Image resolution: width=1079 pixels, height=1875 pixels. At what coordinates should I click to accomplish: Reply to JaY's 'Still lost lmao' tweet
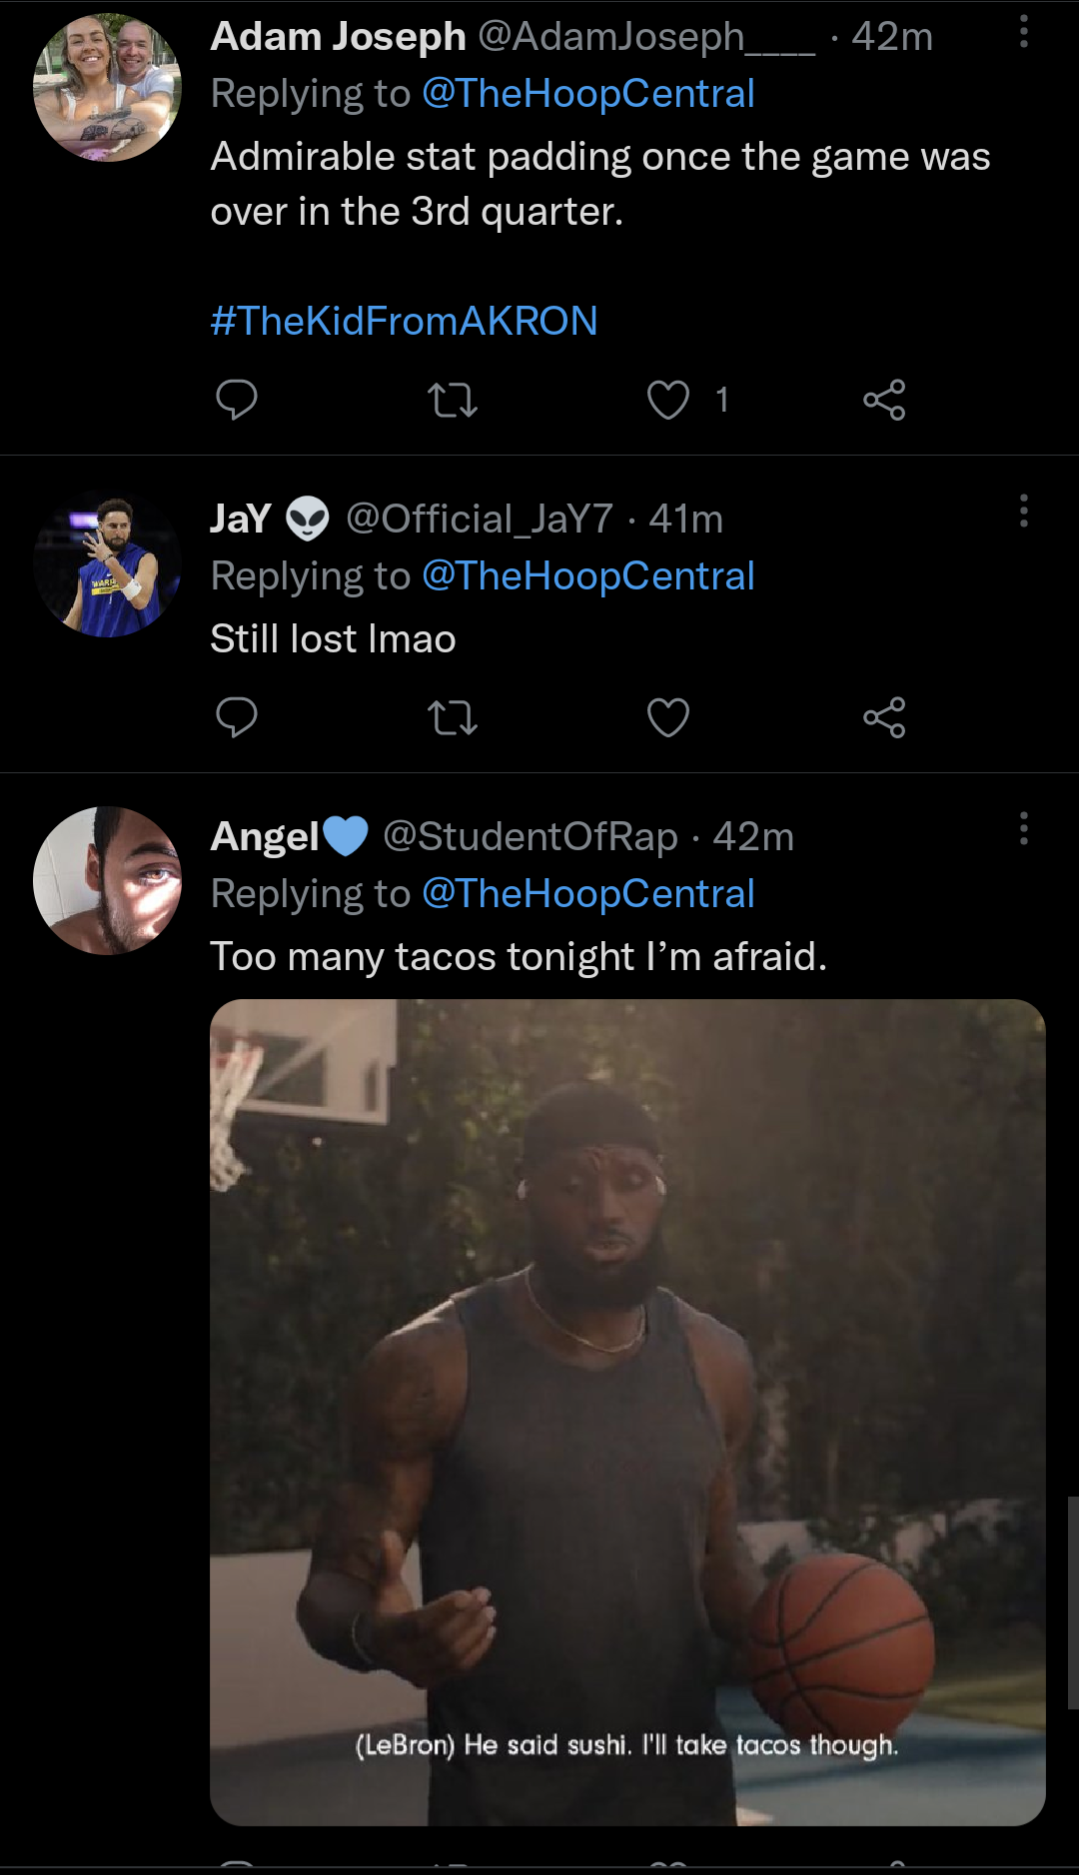tap(237, 717)
